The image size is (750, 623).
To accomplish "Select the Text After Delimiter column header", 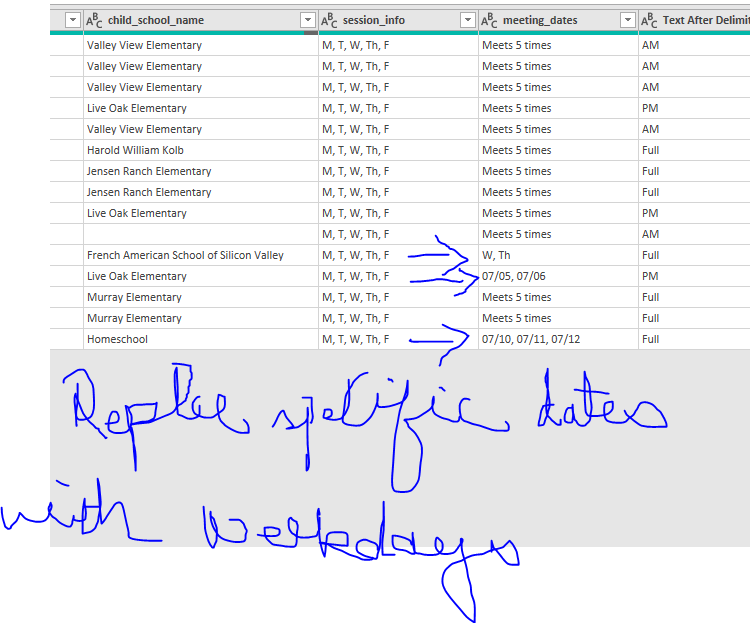I will pos(694,20).
